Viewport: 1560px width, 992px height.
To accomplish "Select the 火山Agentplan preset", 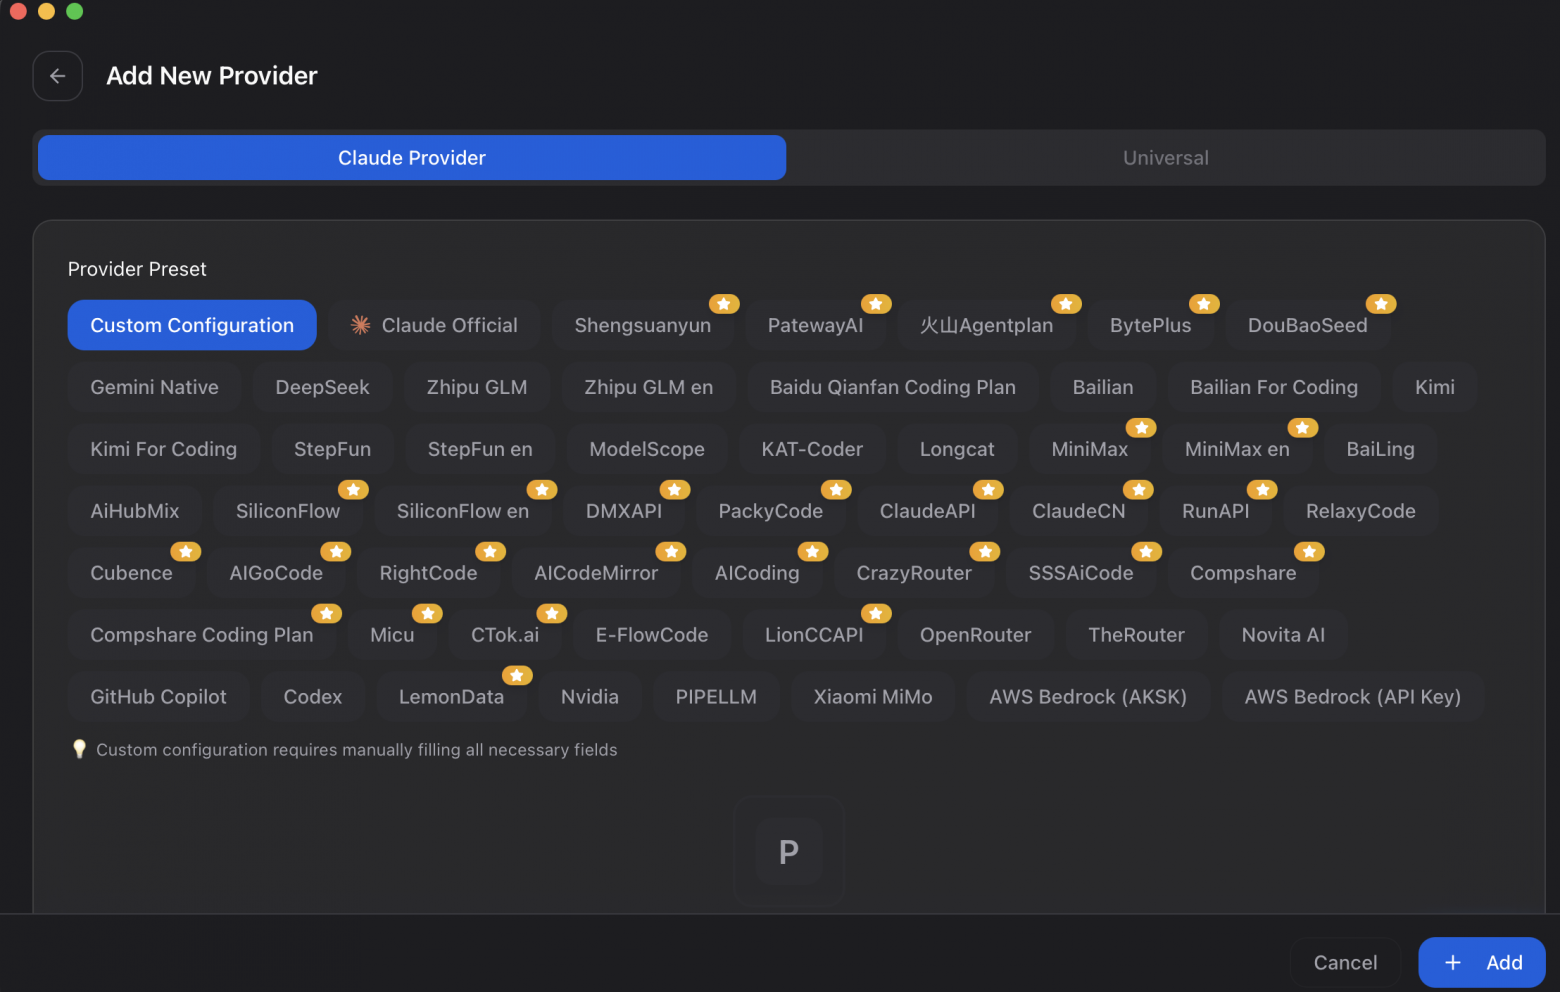I will pyautogui.click(x=987, y=325).
